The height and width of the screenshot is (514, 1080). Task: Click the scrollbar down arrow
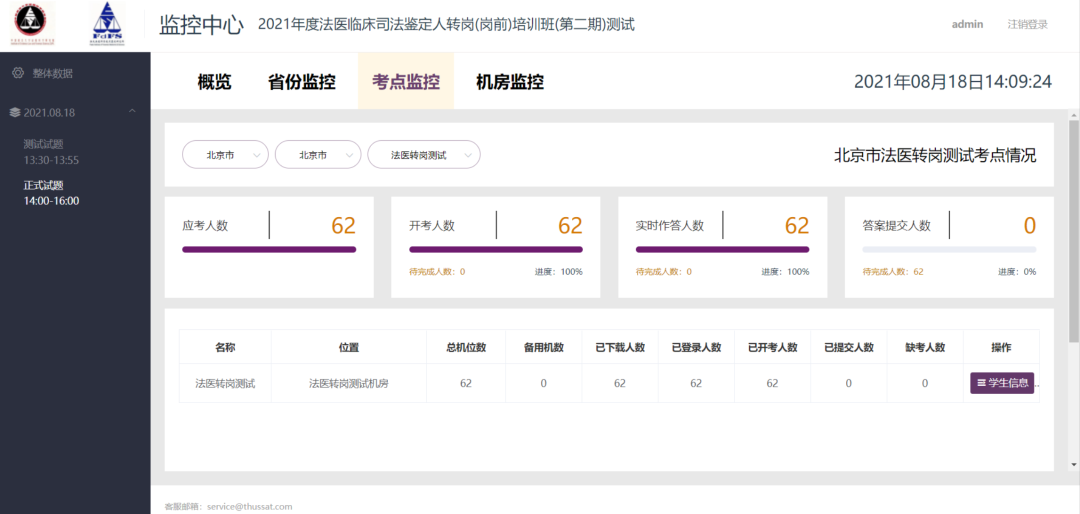coord(1074,465)
